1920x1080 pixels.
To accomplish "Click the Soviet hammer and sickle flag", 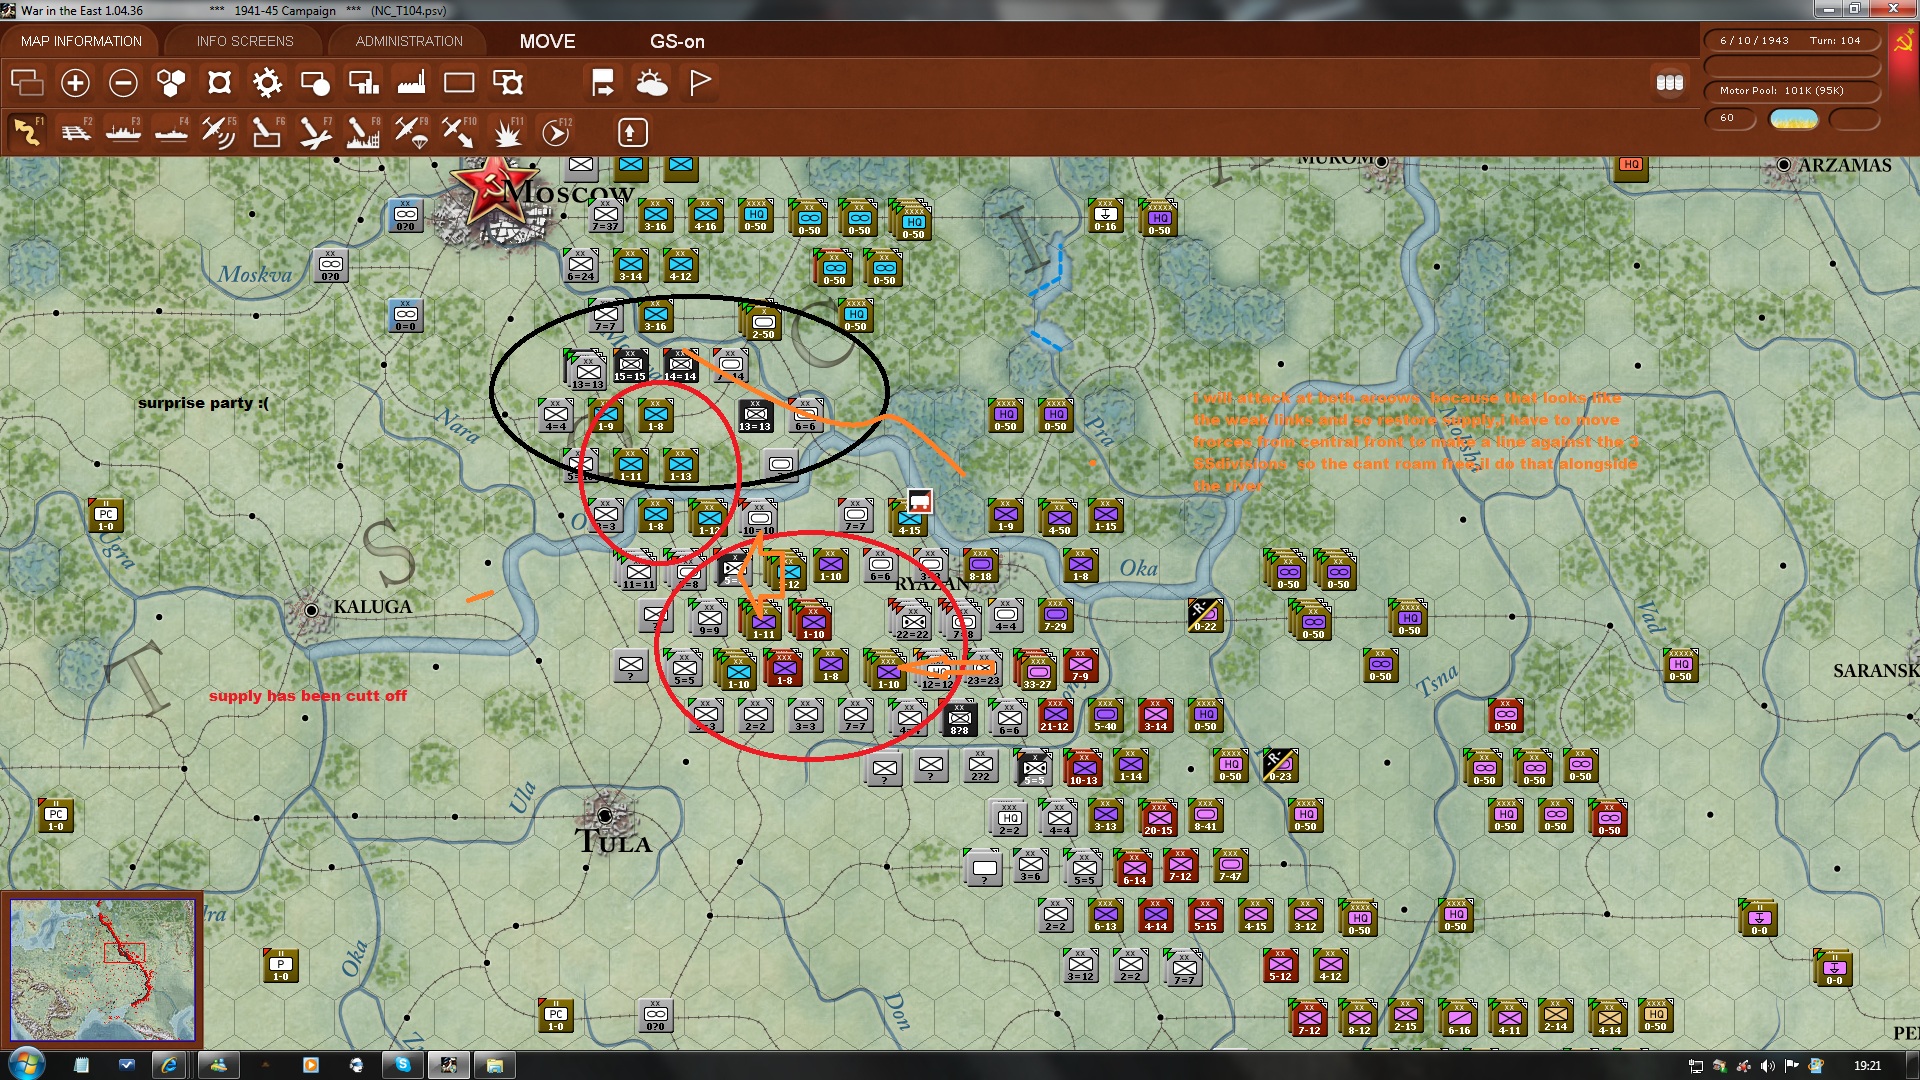I will pos(1903,43).
